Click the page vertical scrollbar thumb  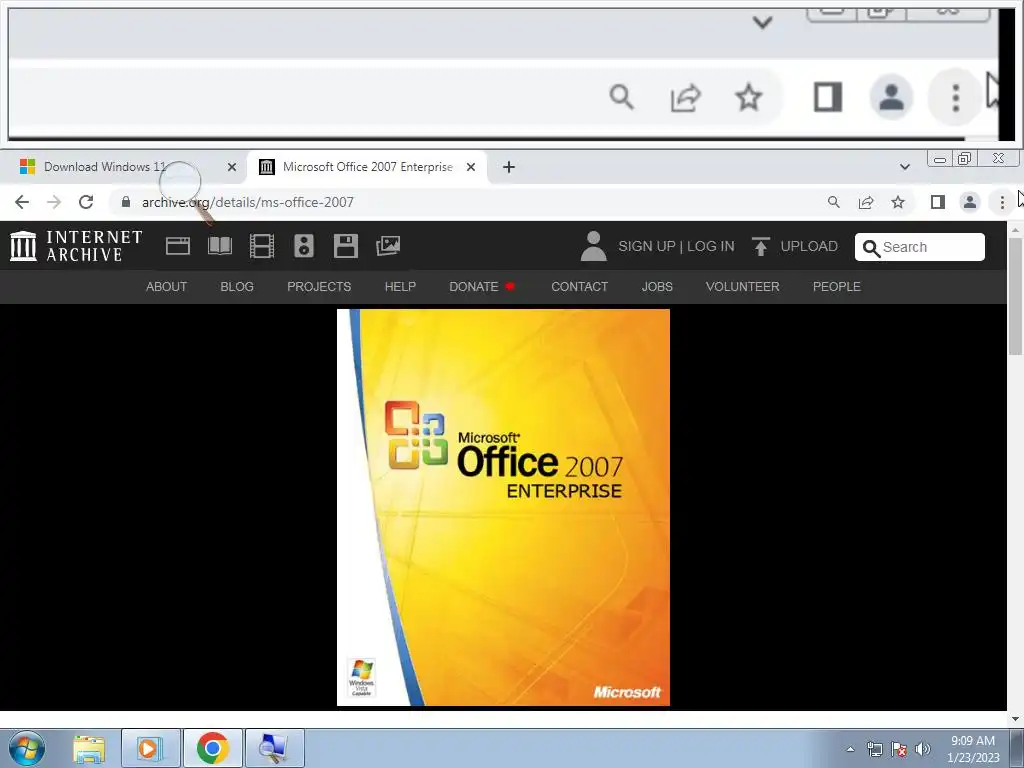(1015, 297)
